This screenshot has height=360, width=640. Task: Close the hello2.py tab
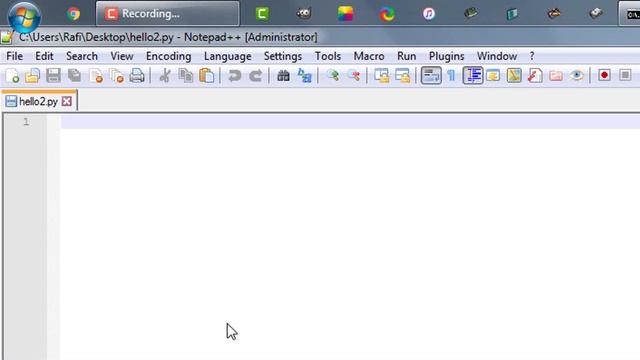point(67,101)
